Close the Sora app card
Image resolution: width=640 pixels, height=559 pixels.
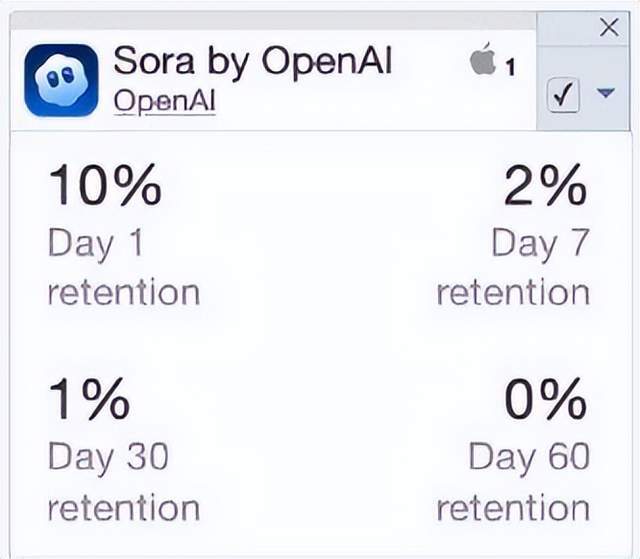(608, 28)
